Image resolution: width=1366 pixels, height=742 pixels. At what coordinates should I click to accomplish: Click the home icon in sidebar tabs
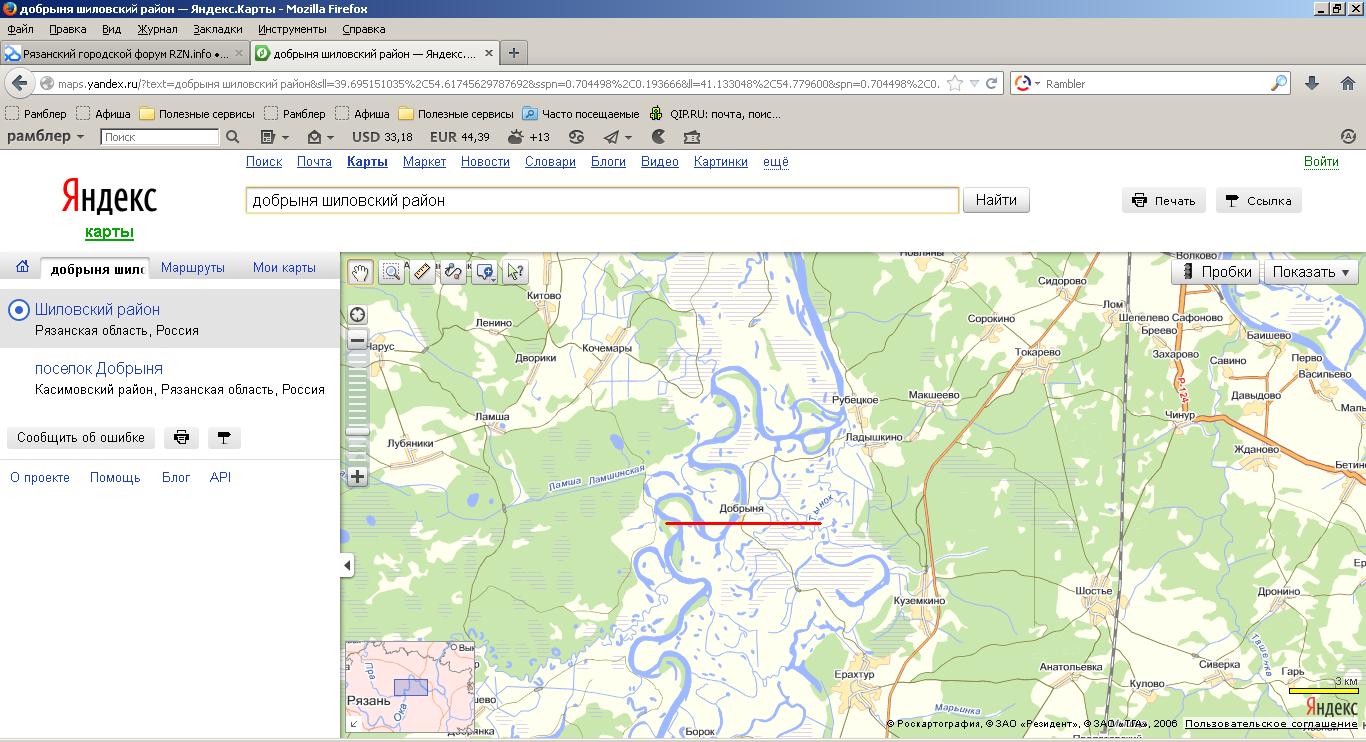point(22,267)
